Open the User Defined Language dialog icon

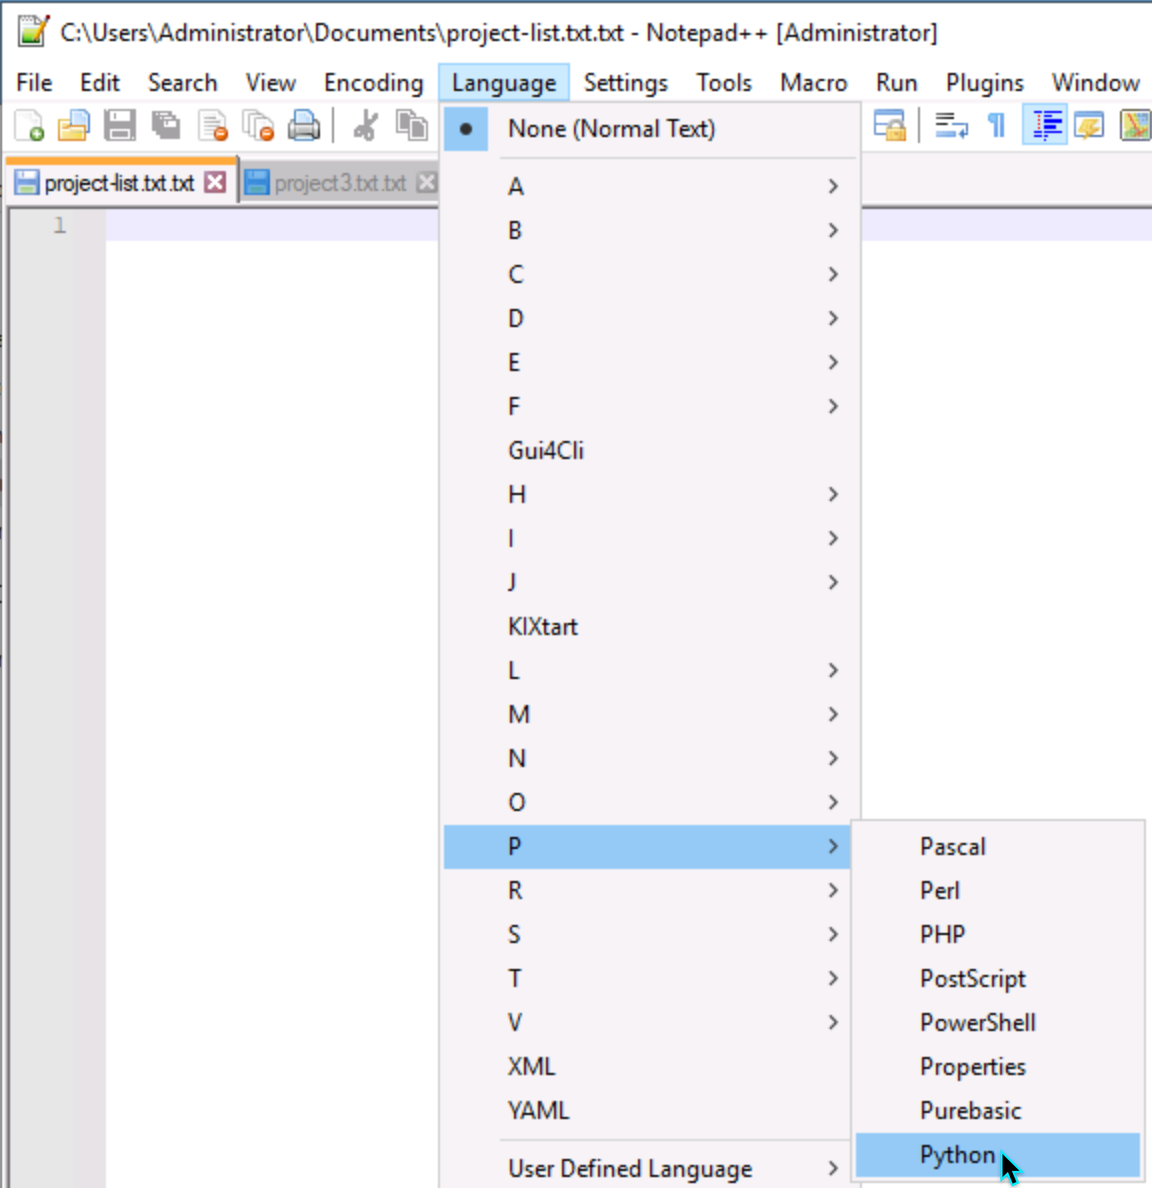(1090, 125)
